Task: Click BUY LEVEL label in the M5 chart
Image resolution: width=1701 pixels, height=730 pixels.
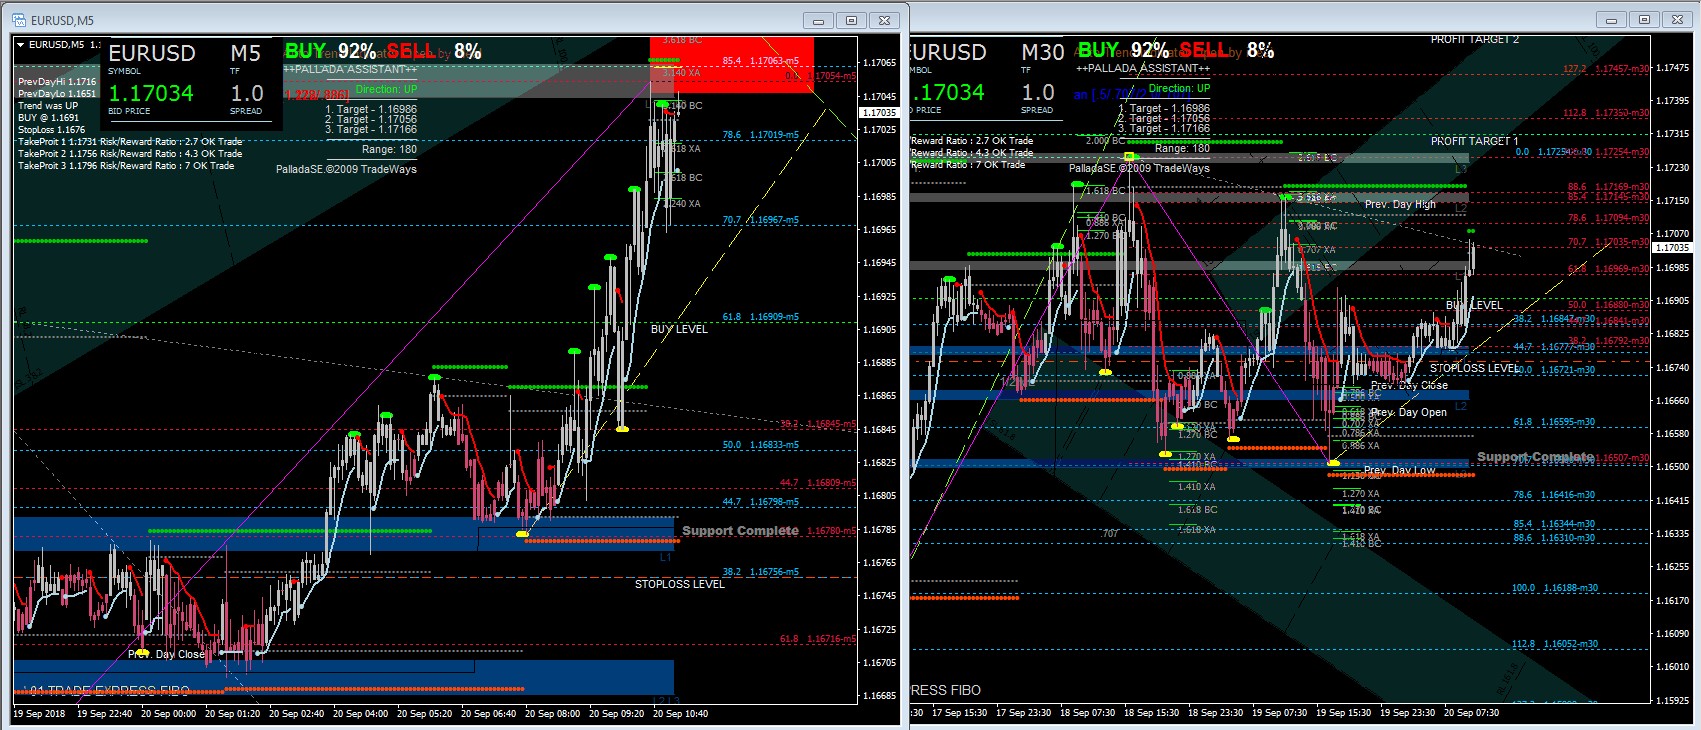Action: [x=679, y=329]
